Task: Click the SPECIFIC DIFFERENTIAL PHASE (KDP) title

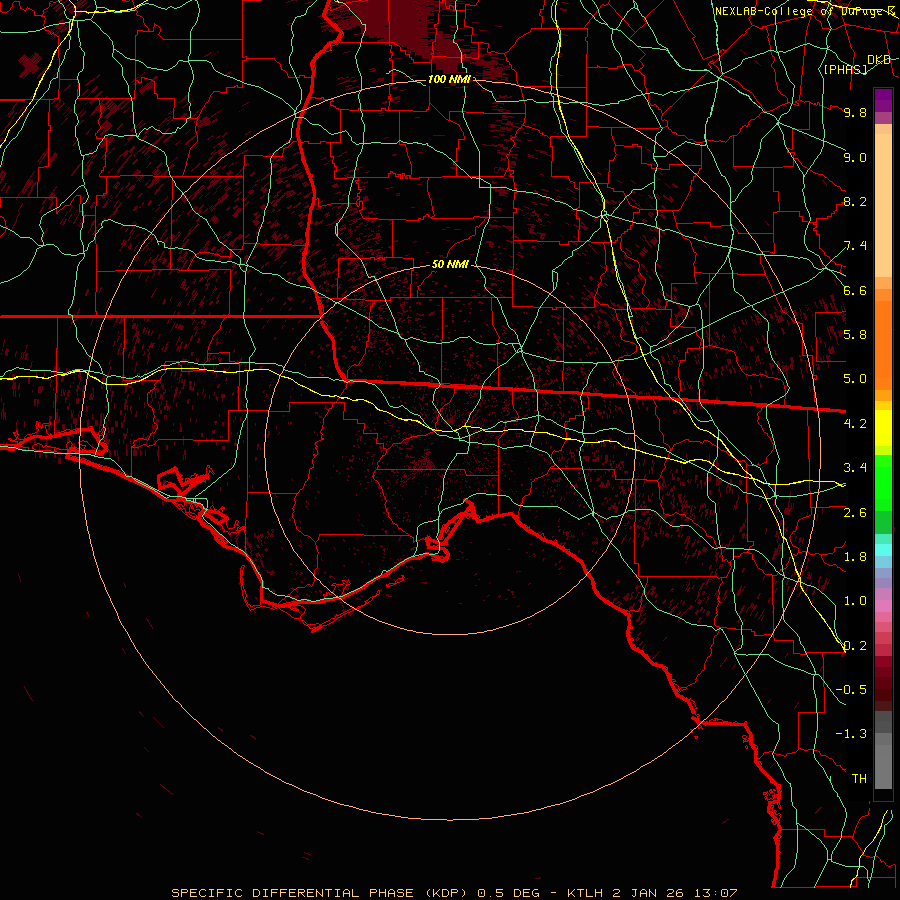Action: 321,893
